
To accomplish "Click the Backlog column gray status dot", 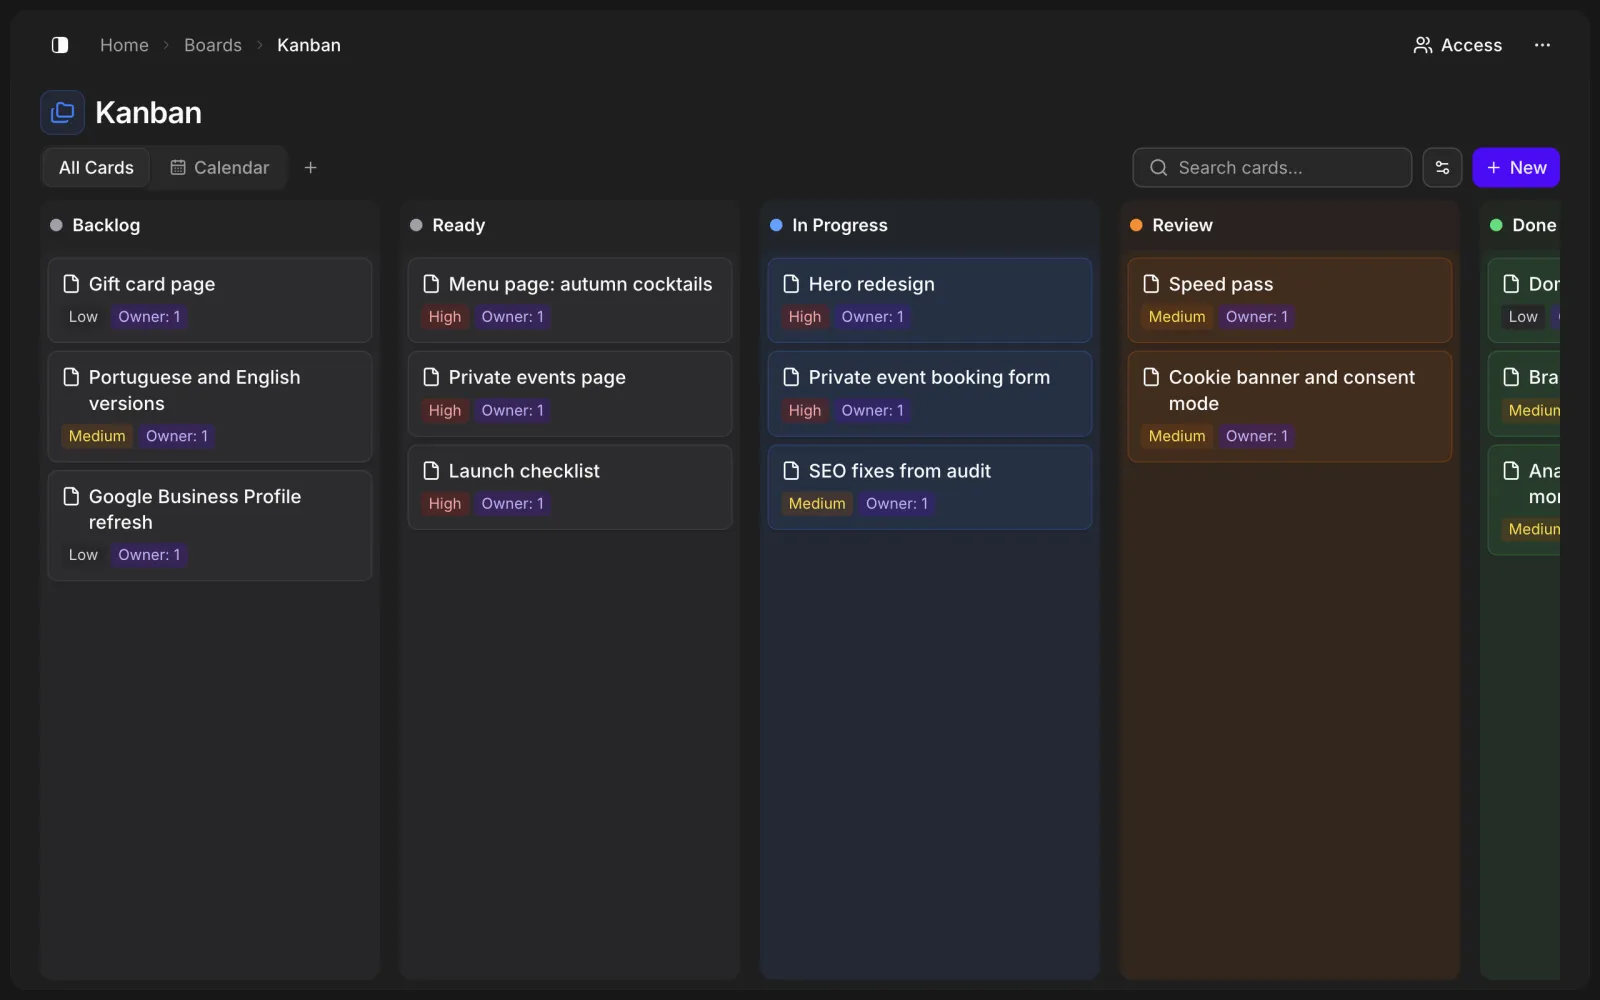I will tap(56, 225).
